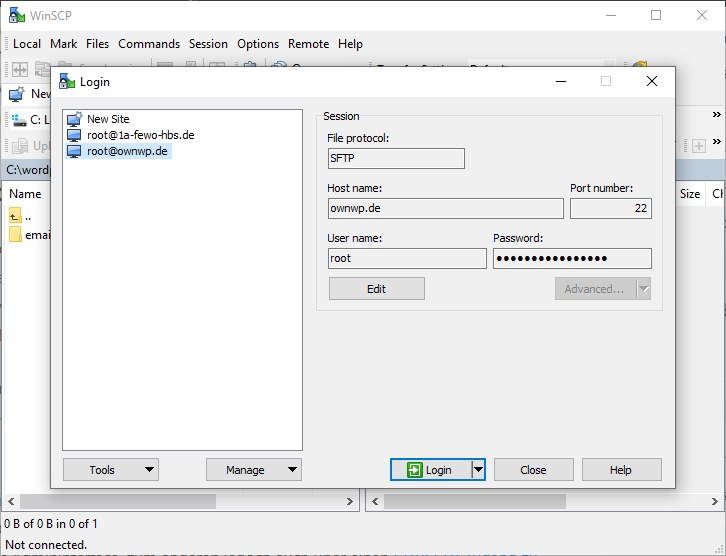Click the Port number field

tap(611, 208)
